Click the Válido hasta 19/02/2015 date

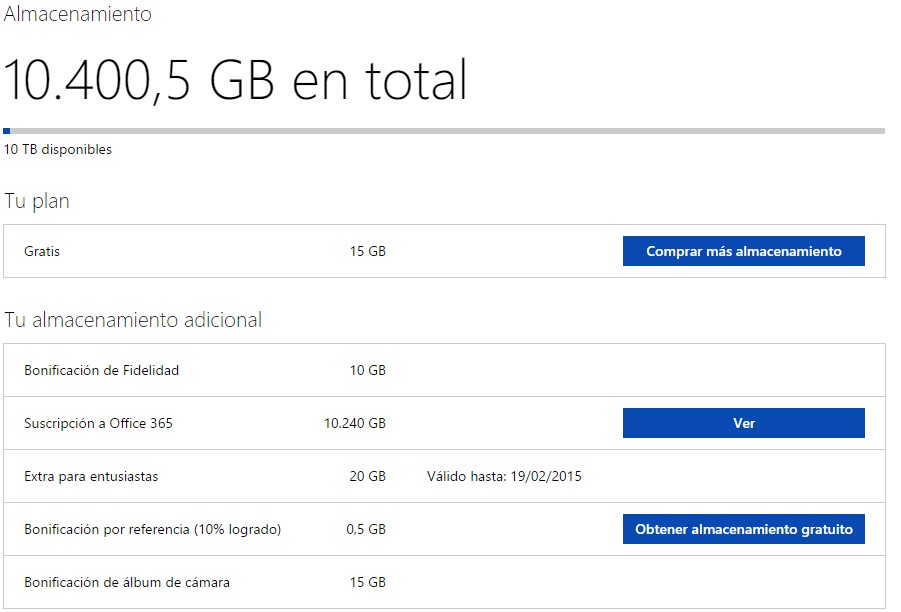click(x=504, y=477)
